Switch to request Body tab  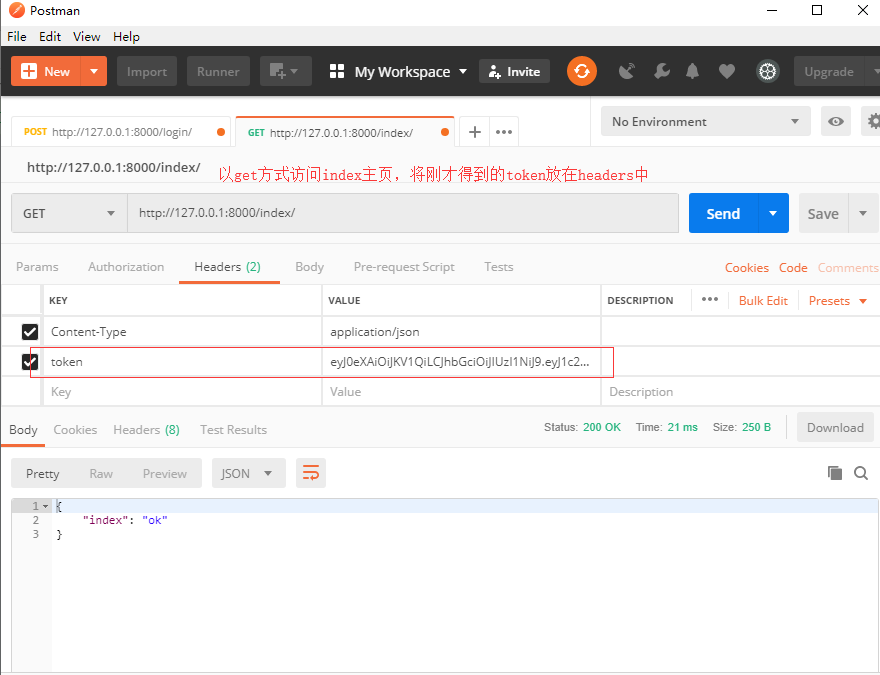pyautogui.click(x=310, y=267)
